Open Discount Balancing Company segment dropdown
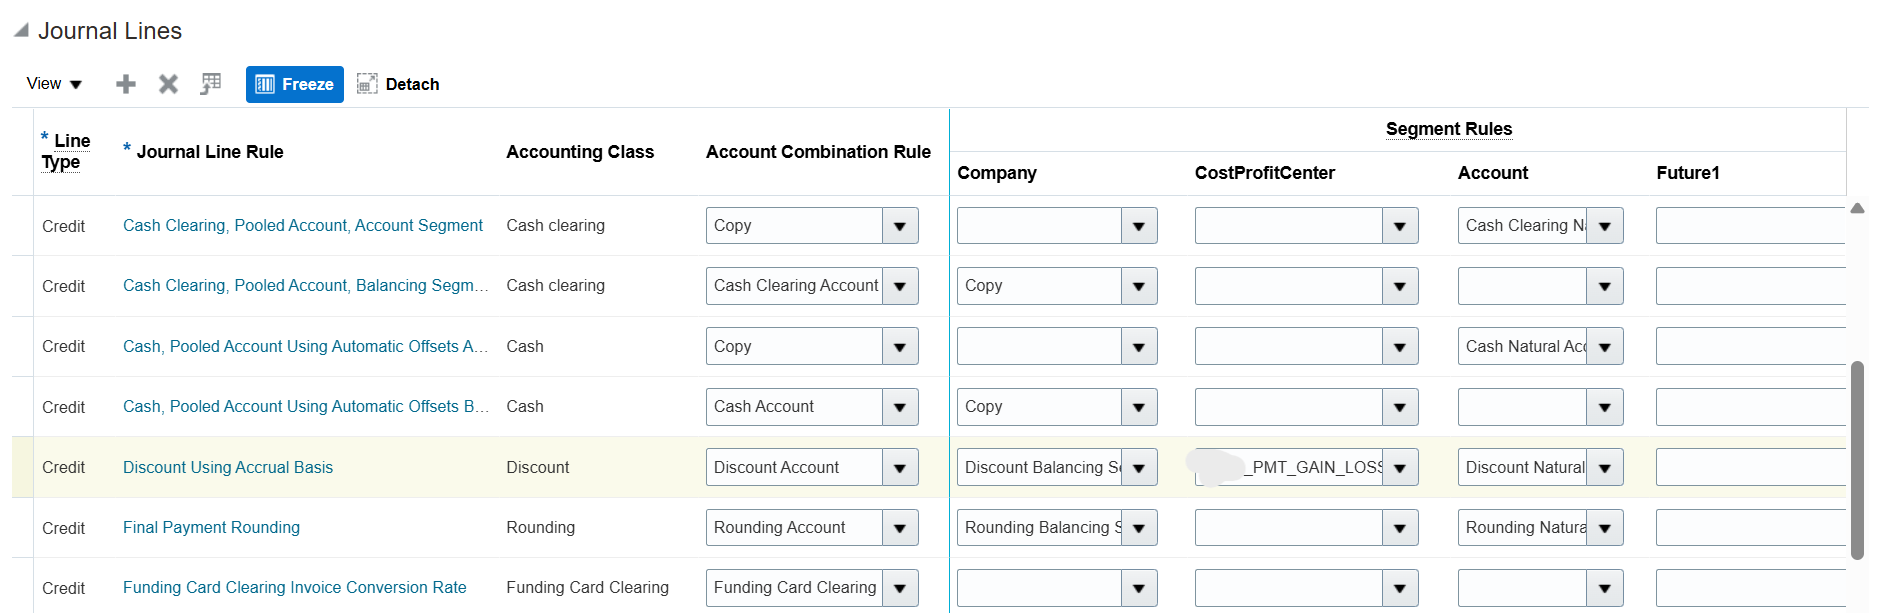 1139,468
